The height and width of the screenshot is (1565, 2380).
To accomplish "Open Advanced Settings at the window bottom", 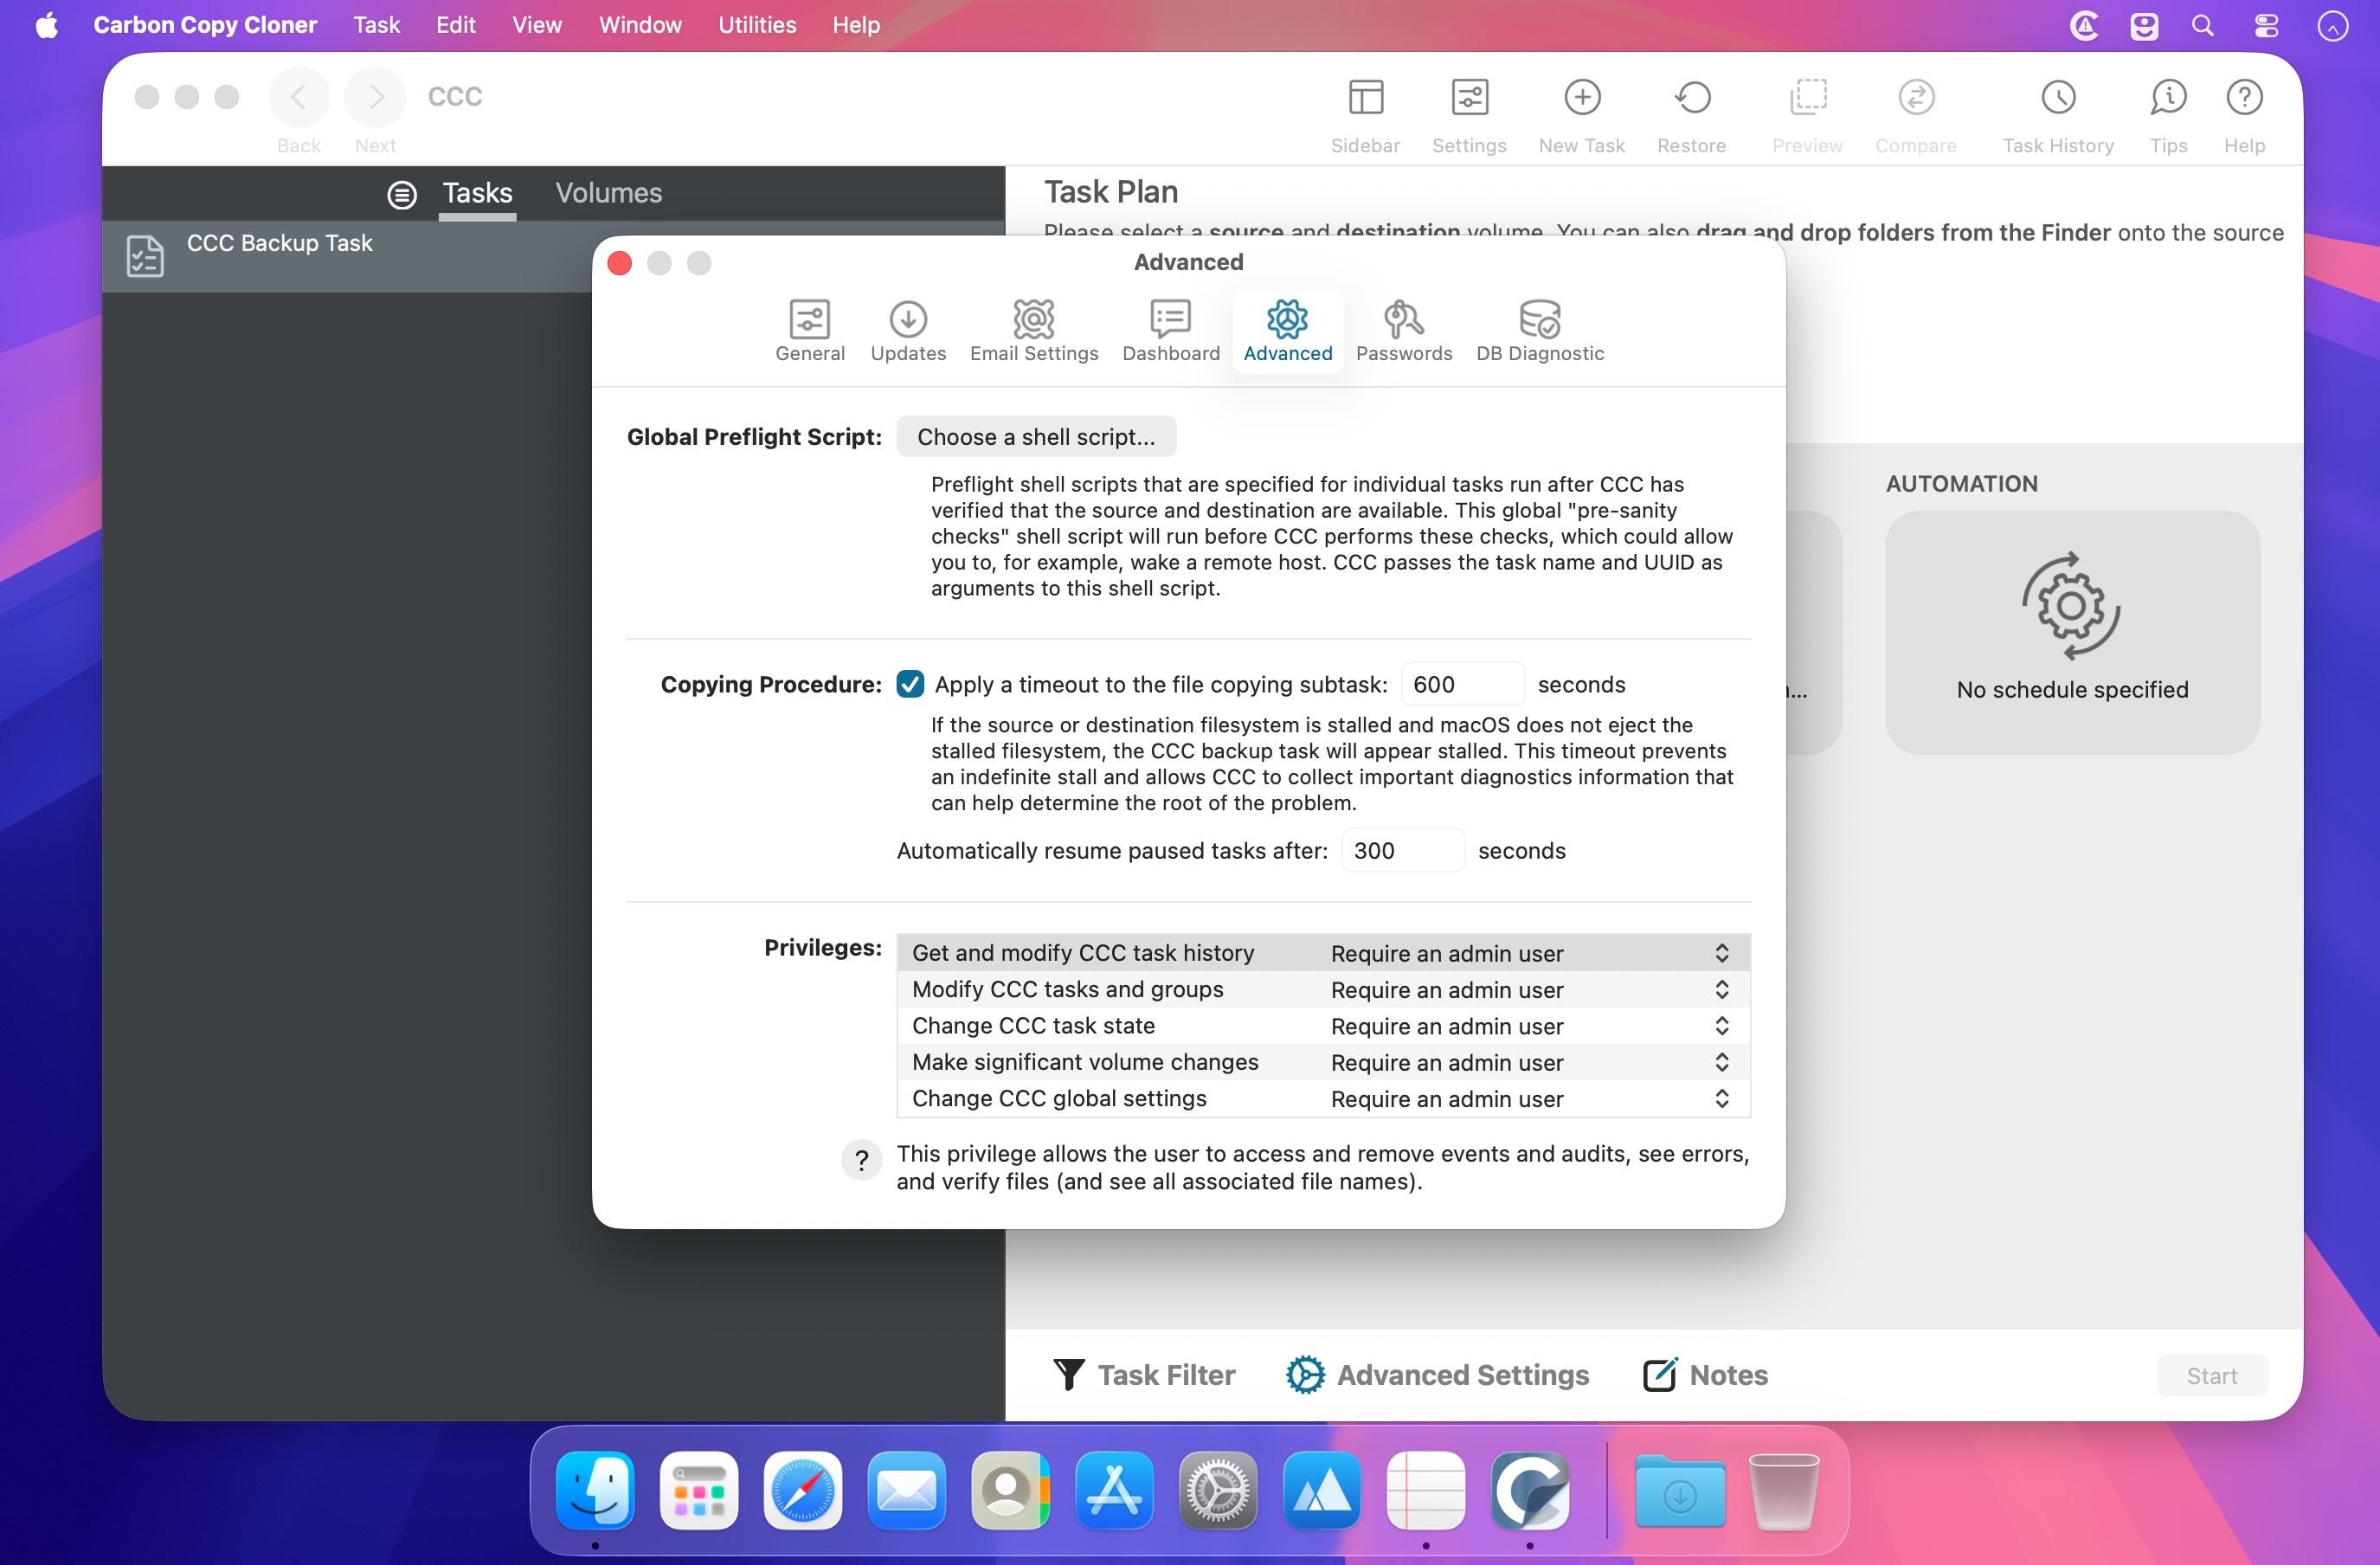I will (1437, 1375).
